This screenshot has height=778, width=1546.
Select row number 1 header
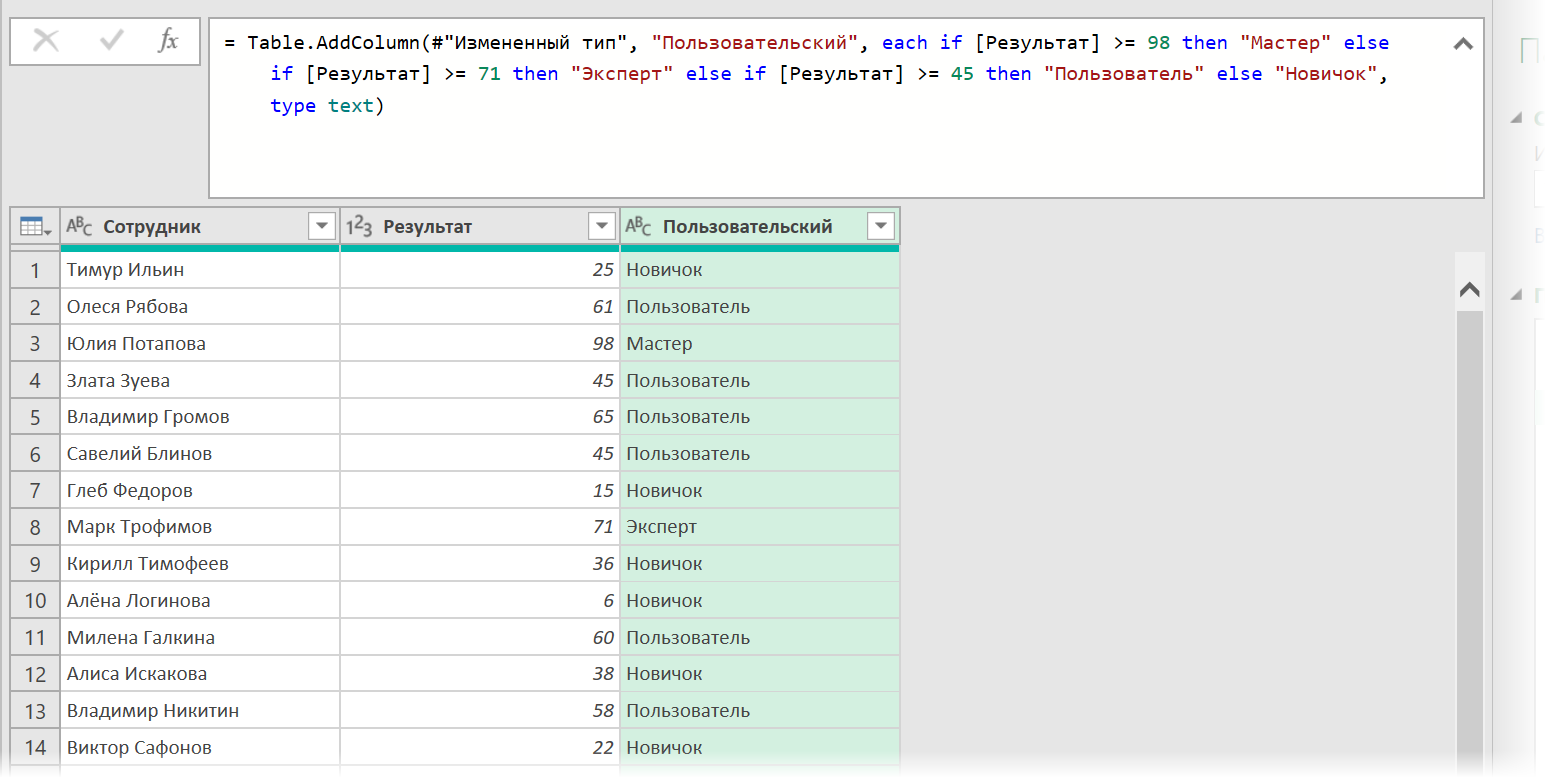[x=35, y=270]
